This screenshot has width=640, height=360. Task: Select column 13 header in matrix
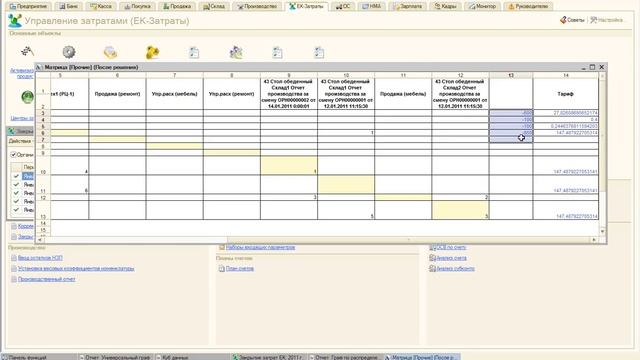pyautogui.click(x=511, y=76)
